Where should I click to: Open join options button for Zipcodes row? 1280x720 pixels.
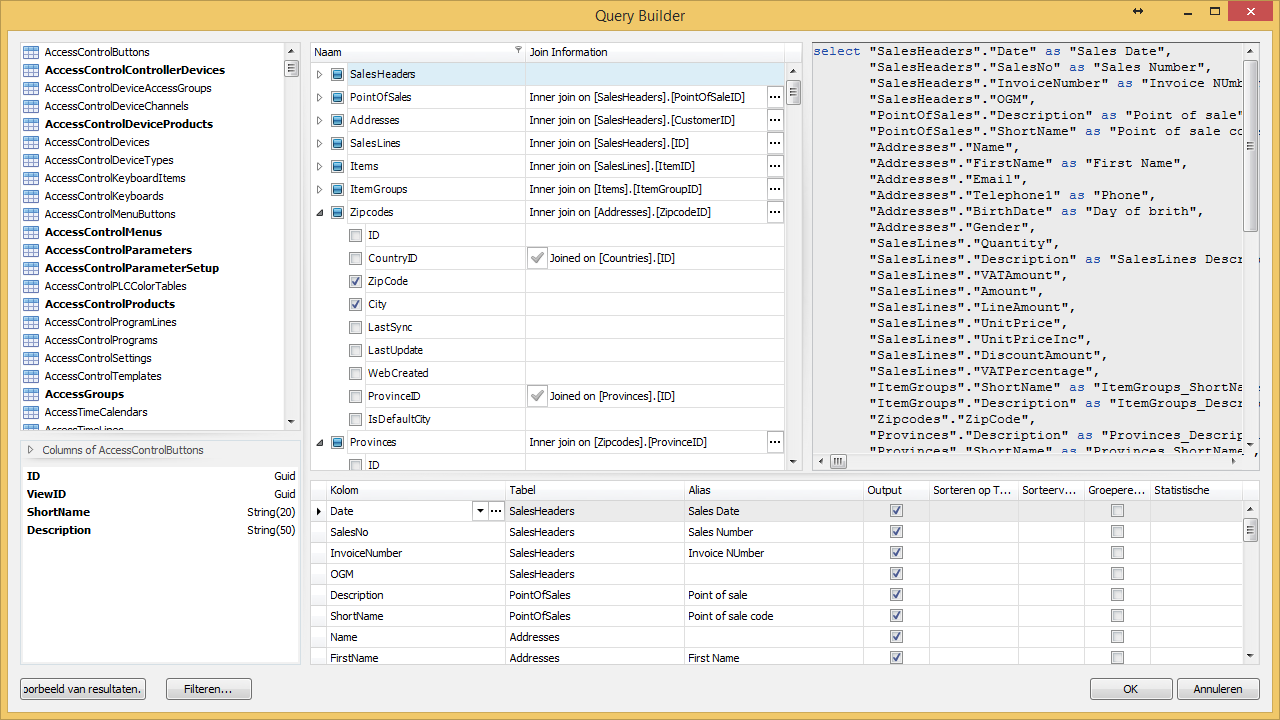(x=775, y=212)
